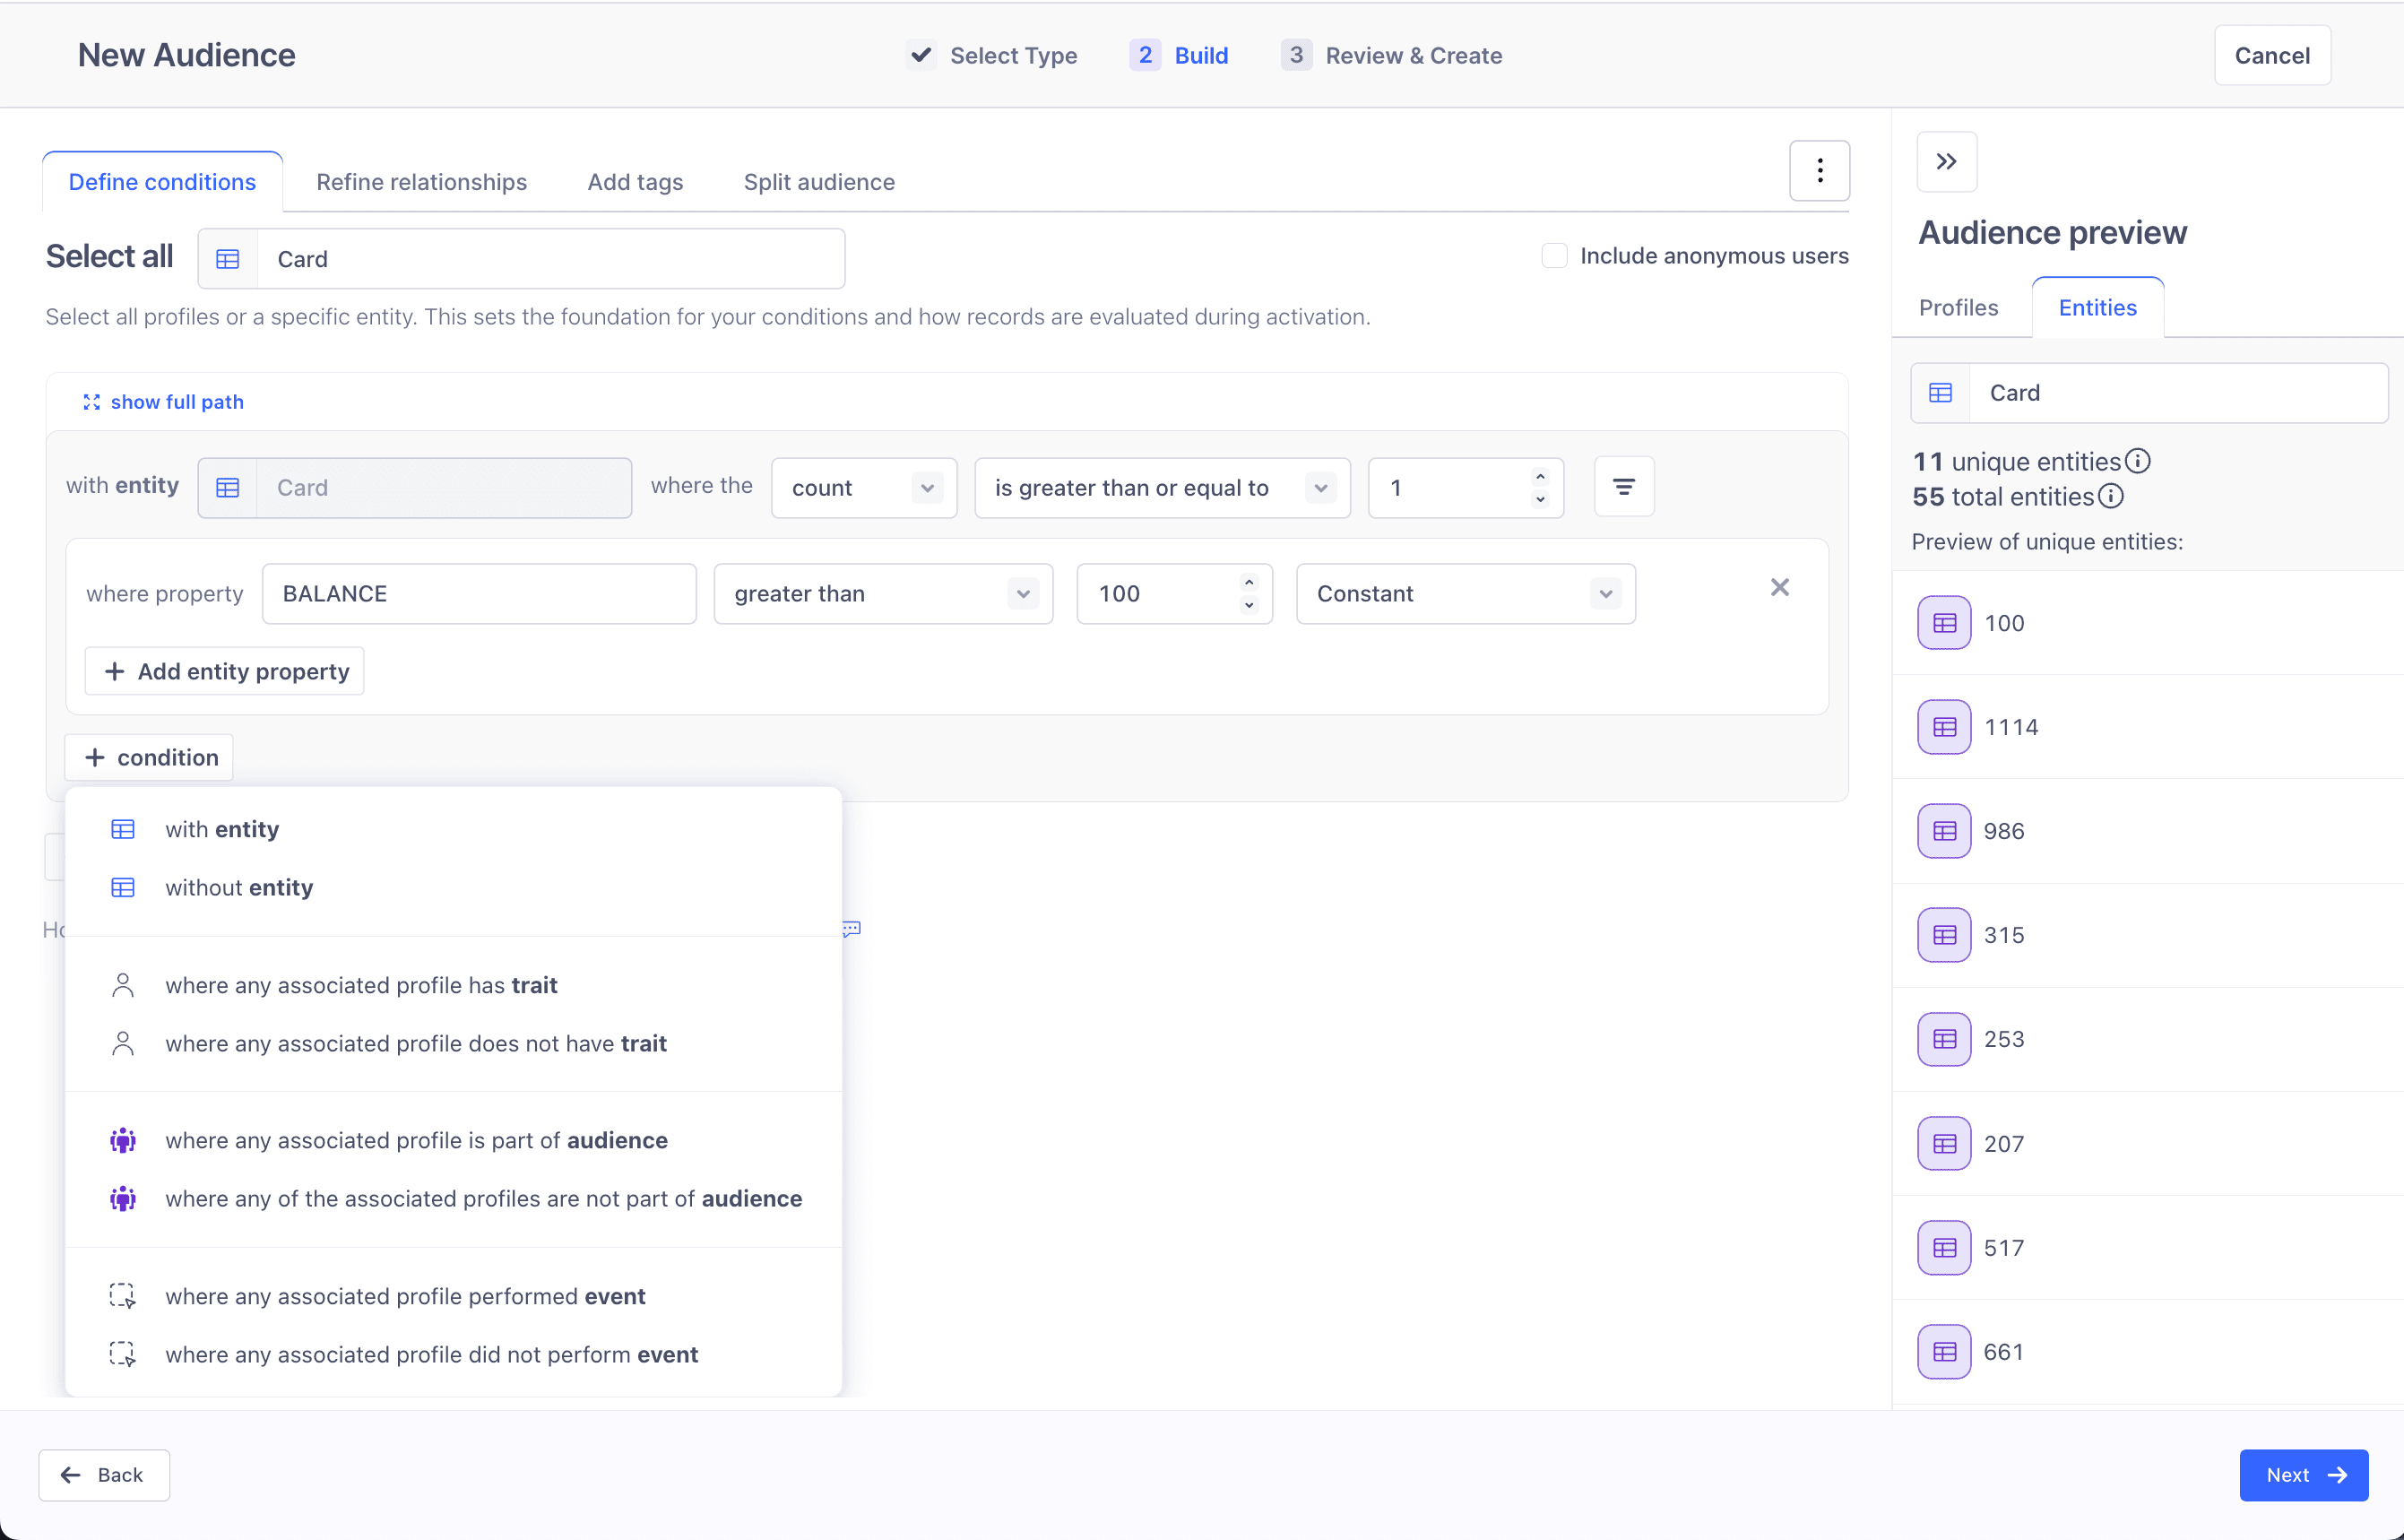Open the 'is greater than or equal to' dropdown
Image resolution: width=2404 pixels, height=1540 pixels.
pyautogui.click(x=1160, y=487)
